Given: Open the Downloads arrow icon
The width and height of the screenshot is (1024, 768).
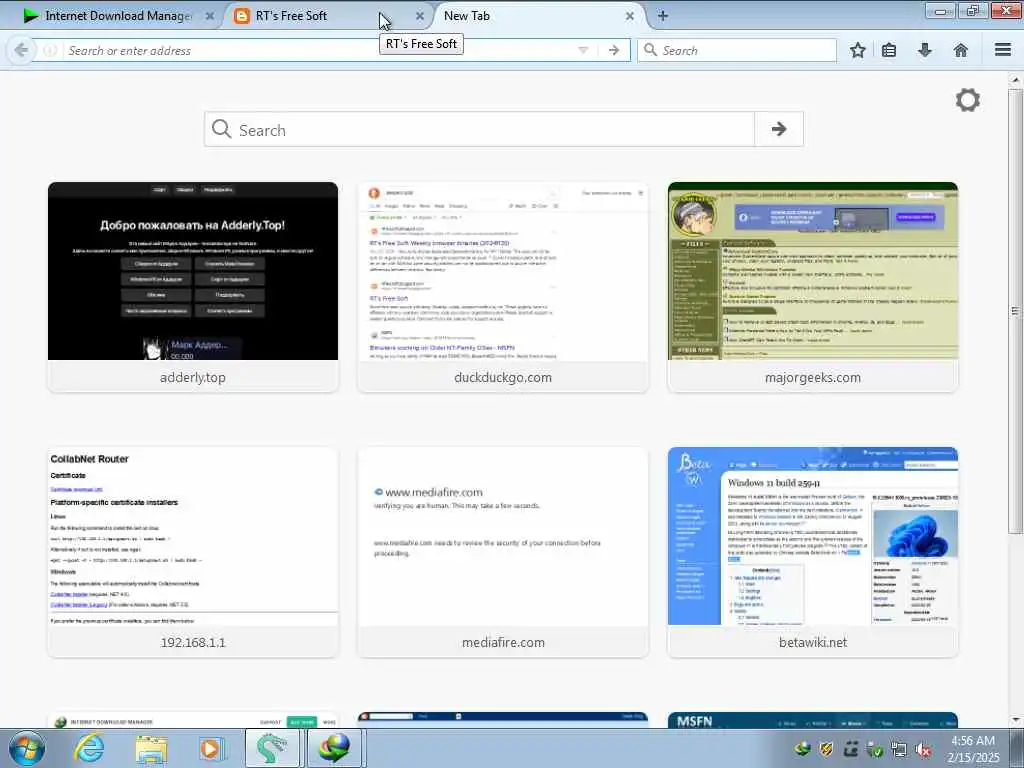Looking at the screenshot, I should [x=925, y=50].
